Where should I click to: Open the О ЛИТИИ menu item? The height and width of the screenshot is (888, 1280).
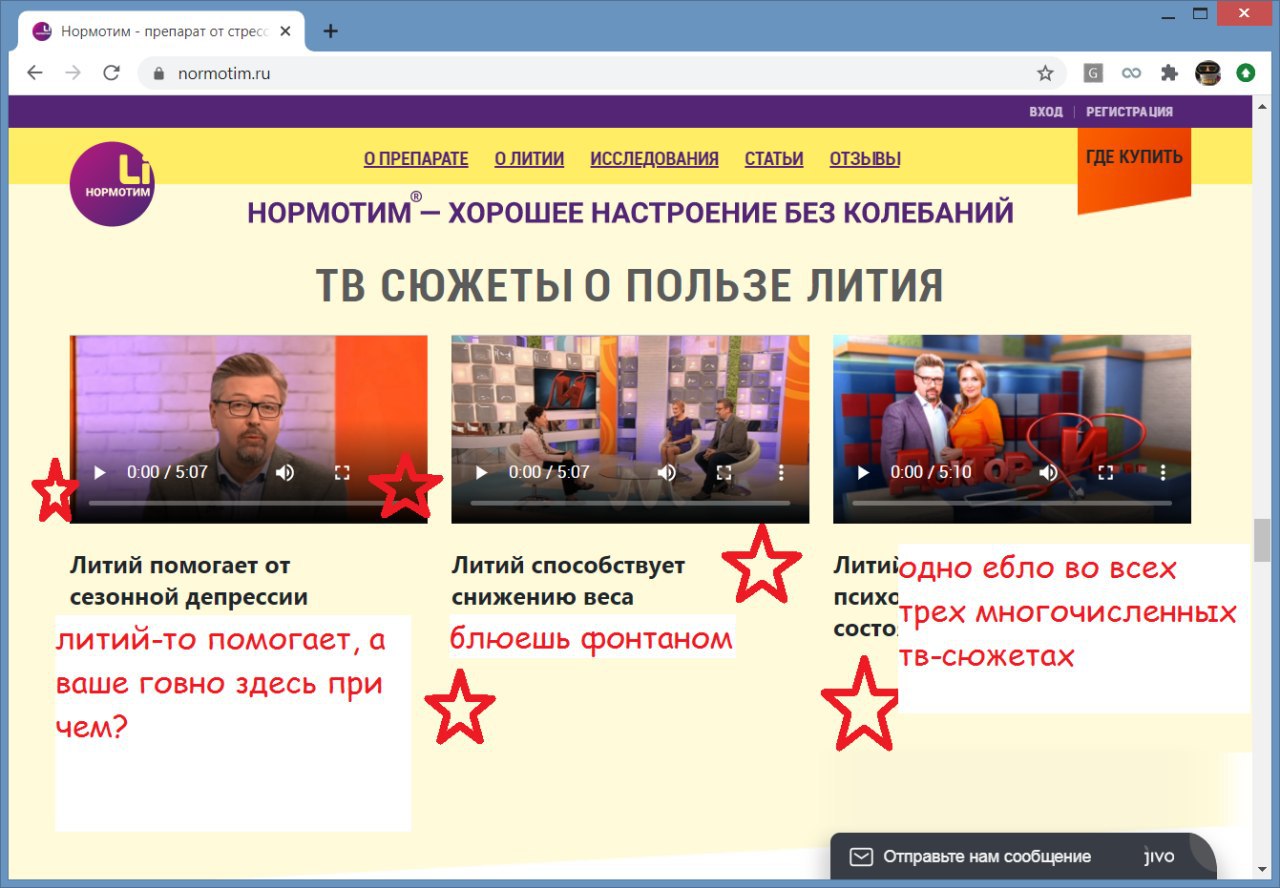[529, 158]
